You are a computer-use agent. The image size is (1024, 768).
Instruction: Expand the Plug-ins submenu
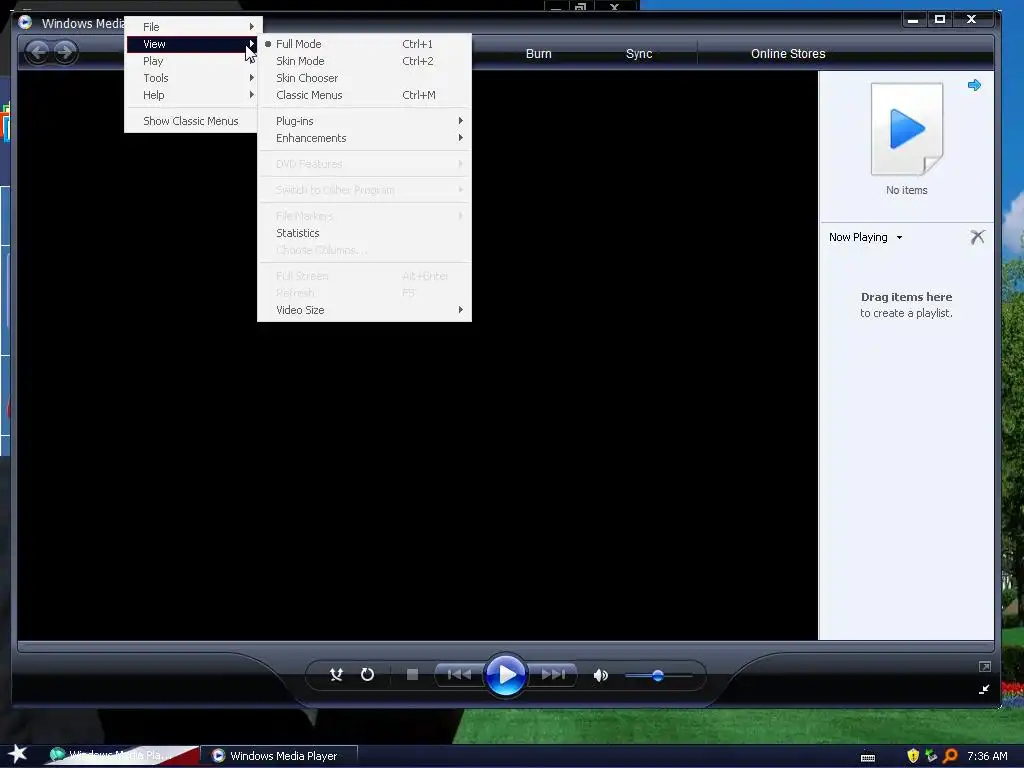click(x=364, y=121)
